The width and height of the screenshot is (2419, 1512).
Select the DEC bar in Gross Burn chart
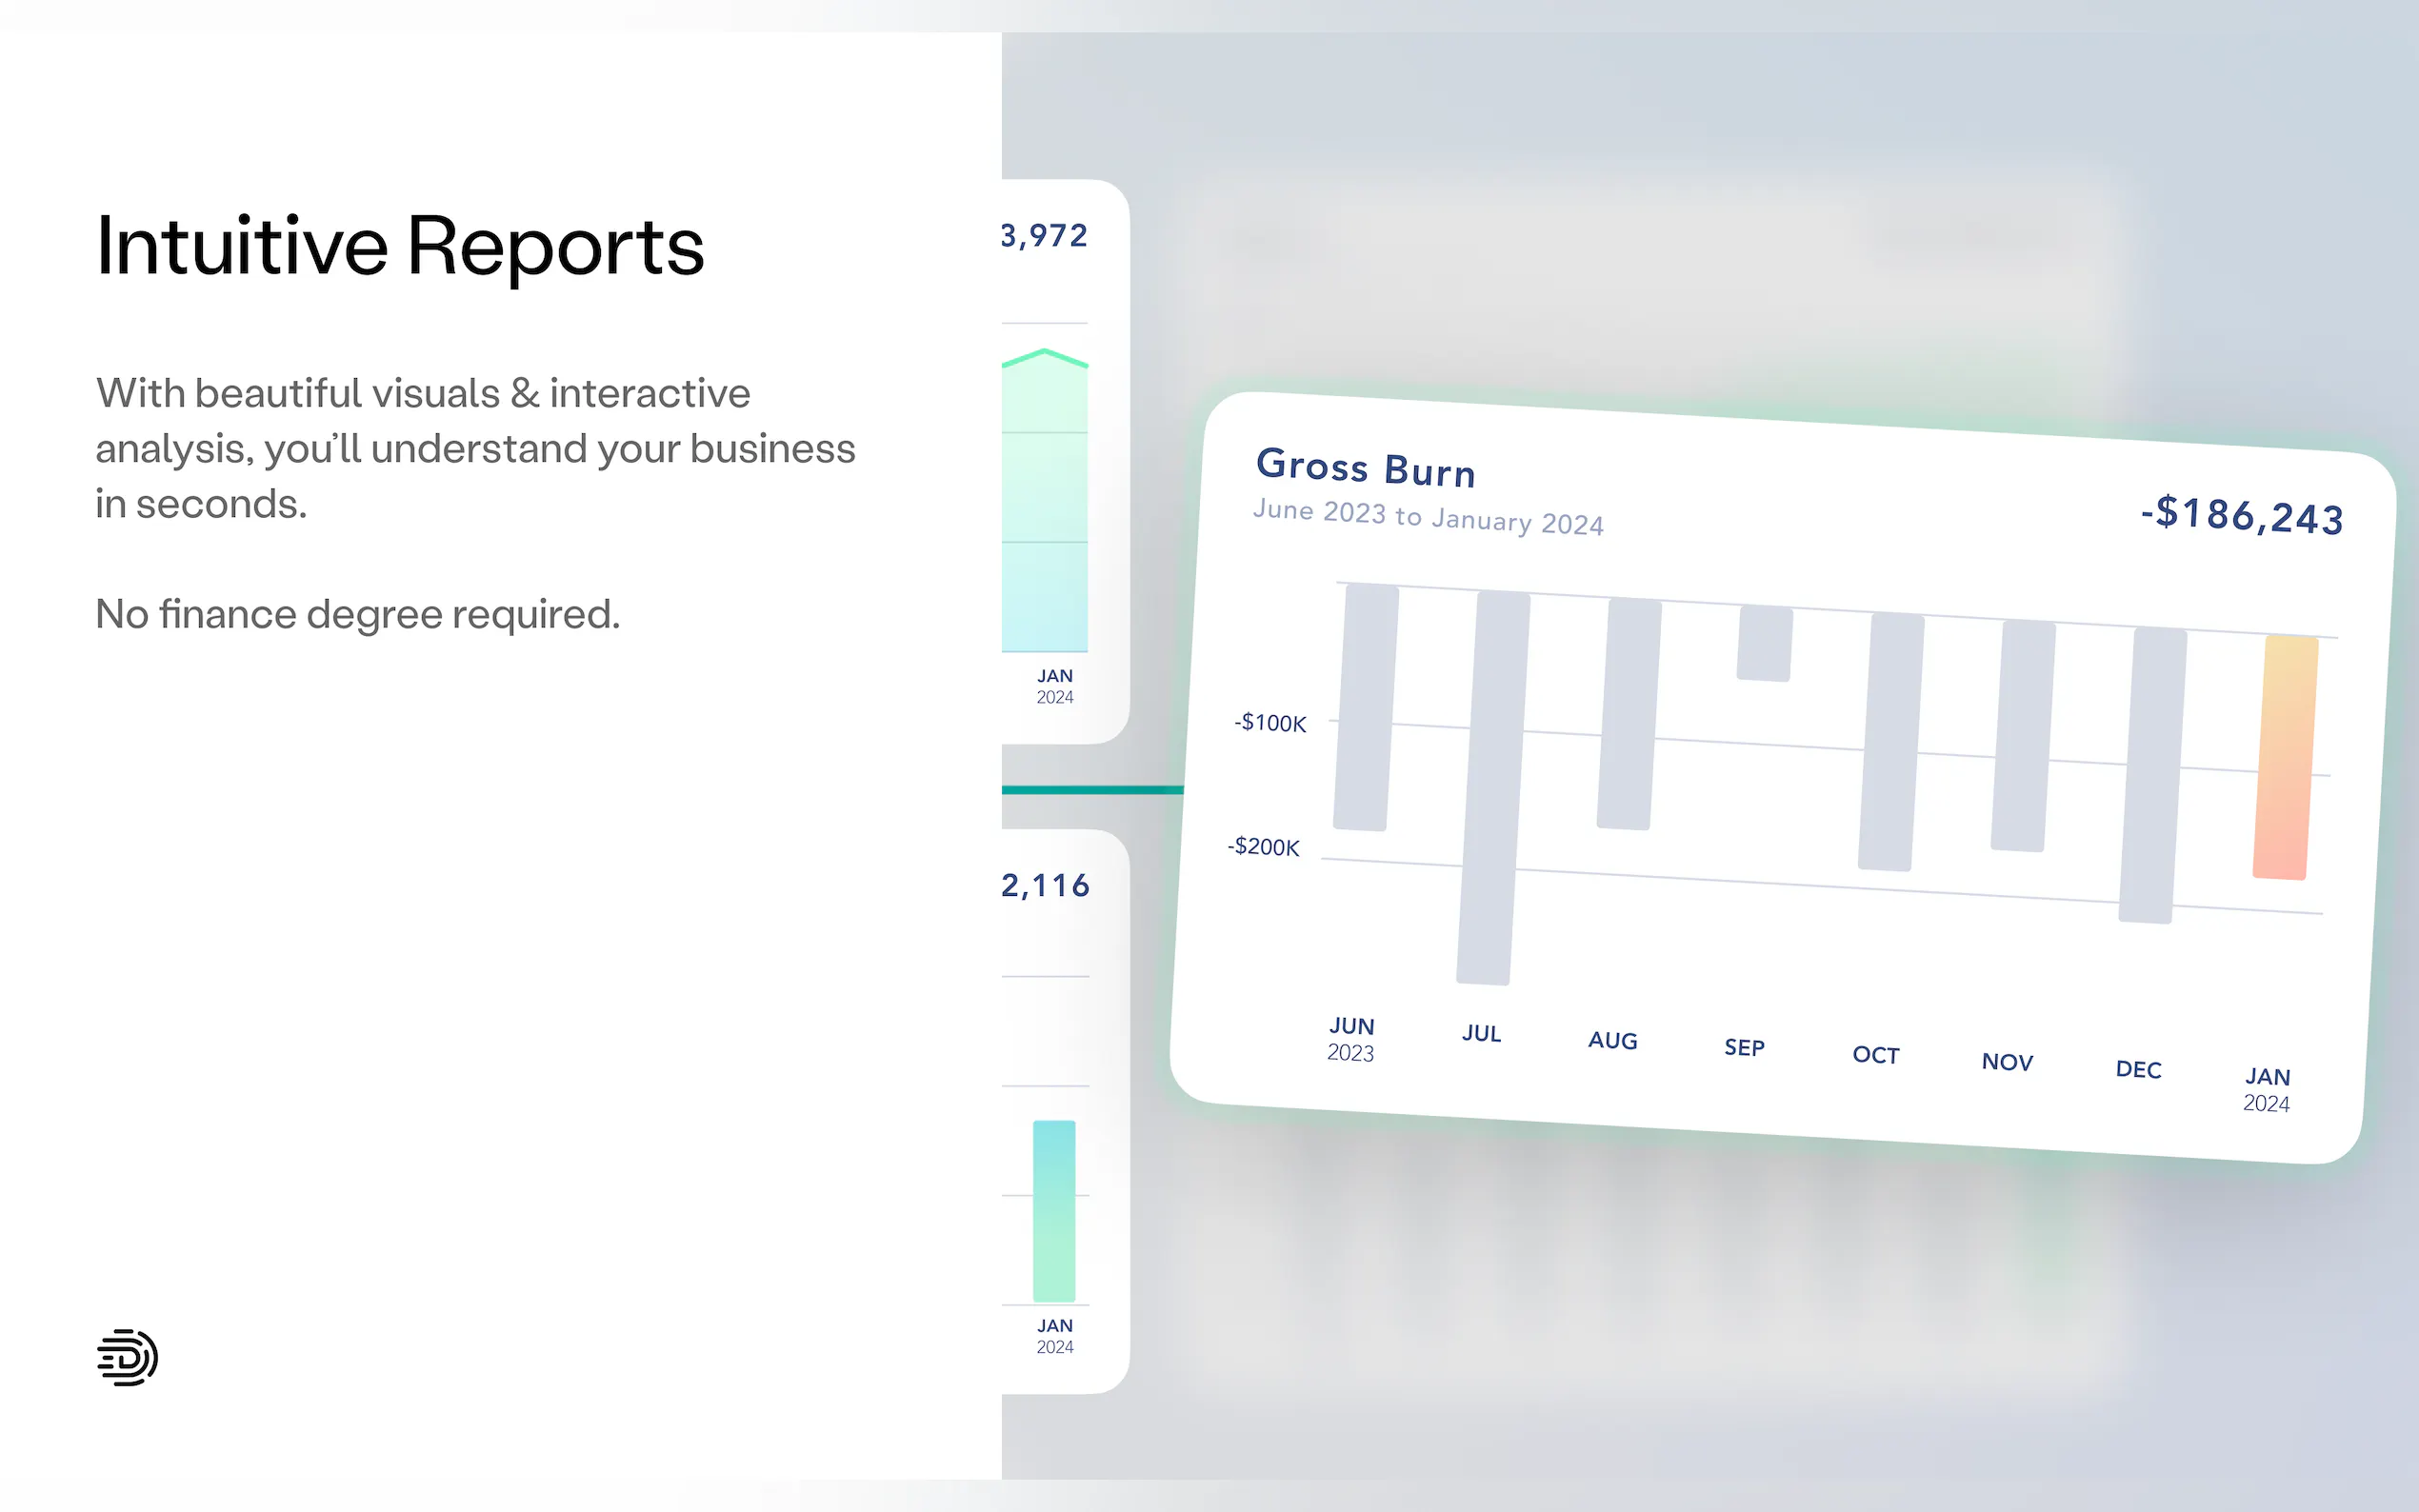pos(2152,775)
